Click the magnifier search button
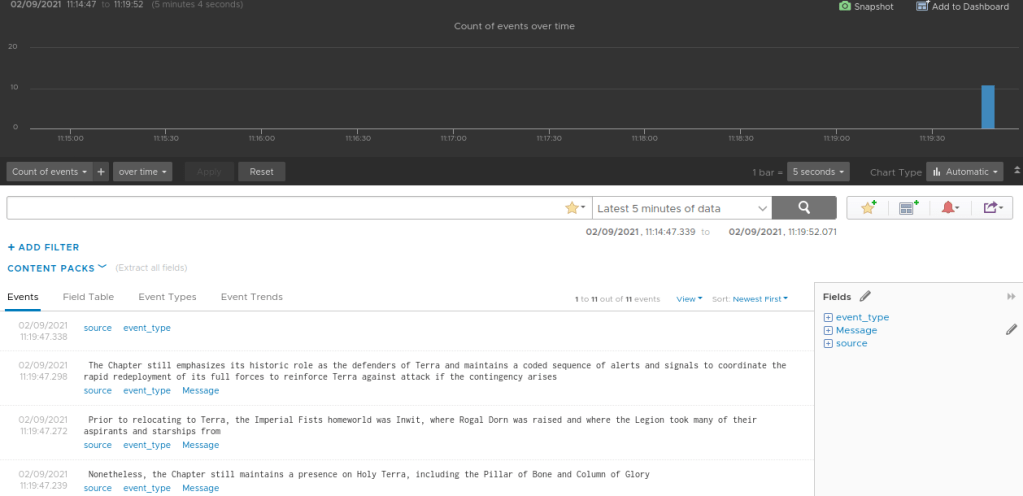This screenshot has width=1023, height=496. [804, 208]
